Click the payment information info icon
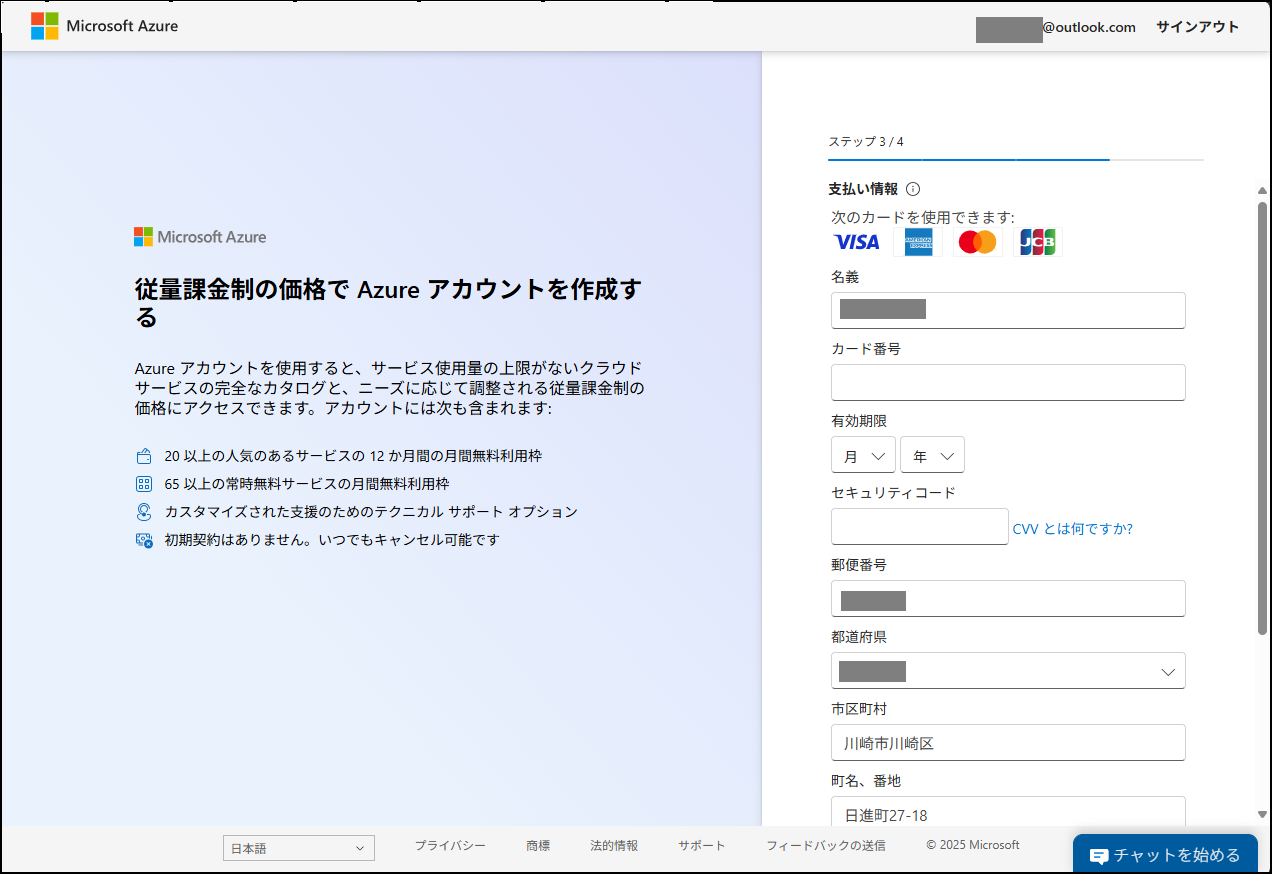Viewport: 1272px width, 874px height. tap(913, 189)
